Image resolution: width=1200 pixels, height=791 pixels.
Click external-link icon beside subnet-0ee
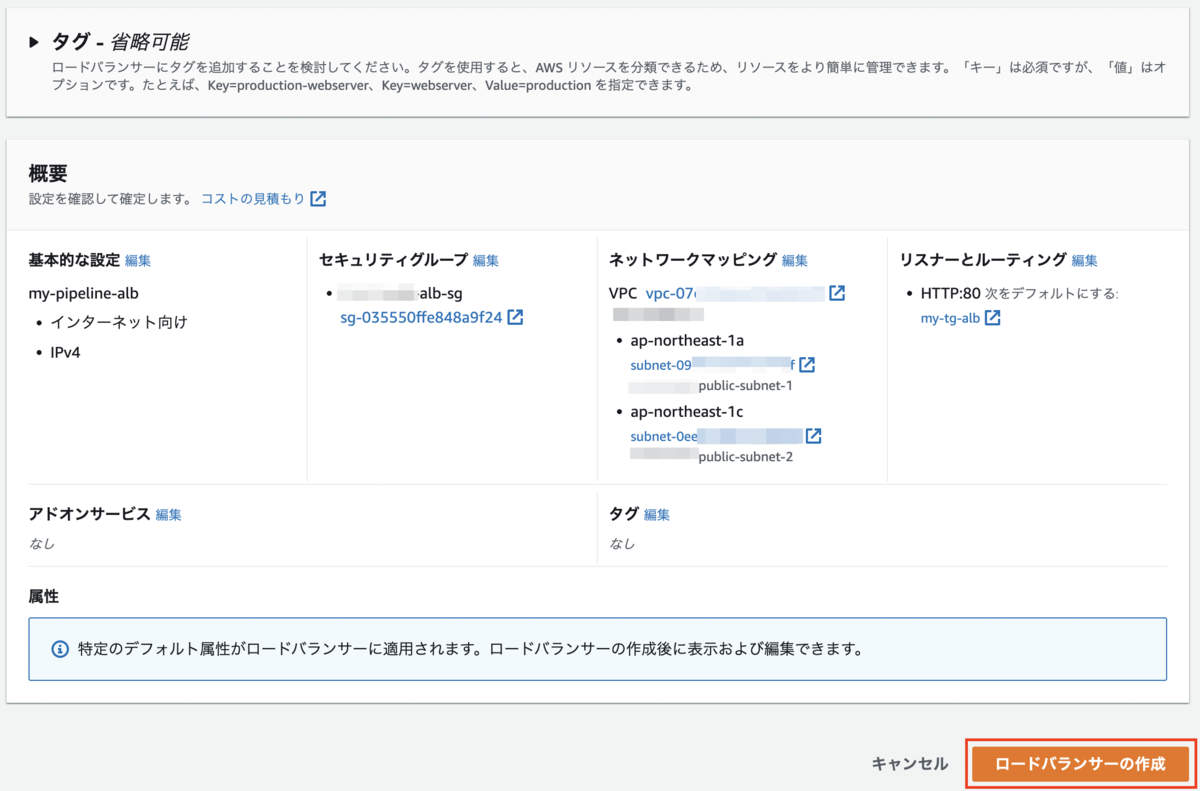pos(814,436)
